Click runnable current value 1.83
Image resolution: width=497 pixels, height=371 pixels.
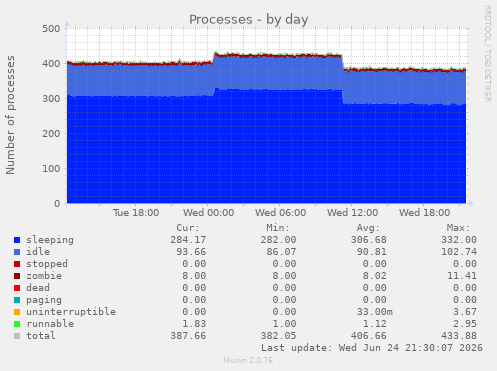point(194,324)
